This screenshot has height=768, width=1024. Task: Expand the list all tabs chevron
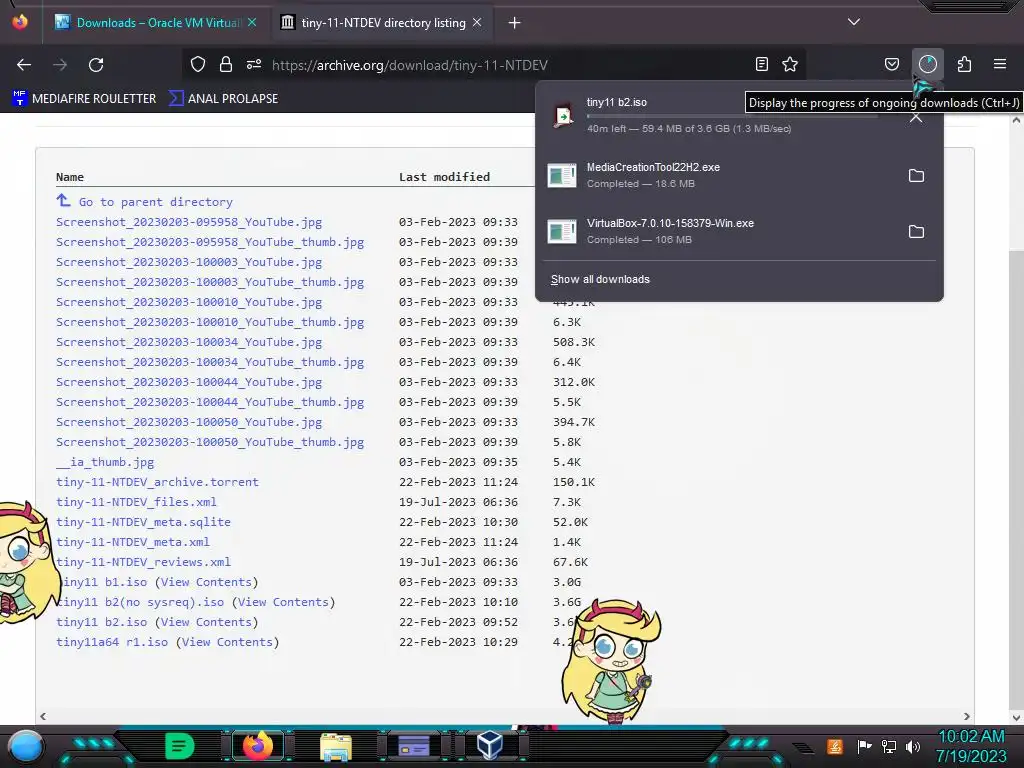pos(854,22)
